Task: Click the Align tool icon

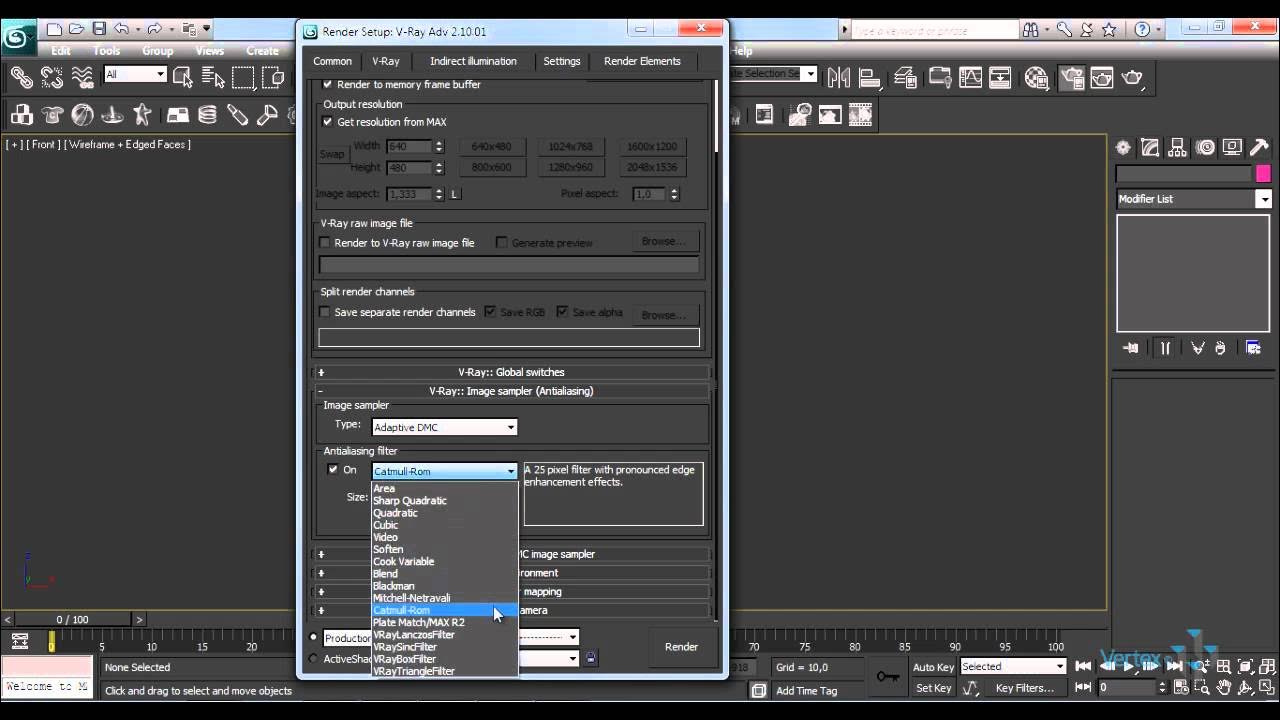Action: pos(870,77)
